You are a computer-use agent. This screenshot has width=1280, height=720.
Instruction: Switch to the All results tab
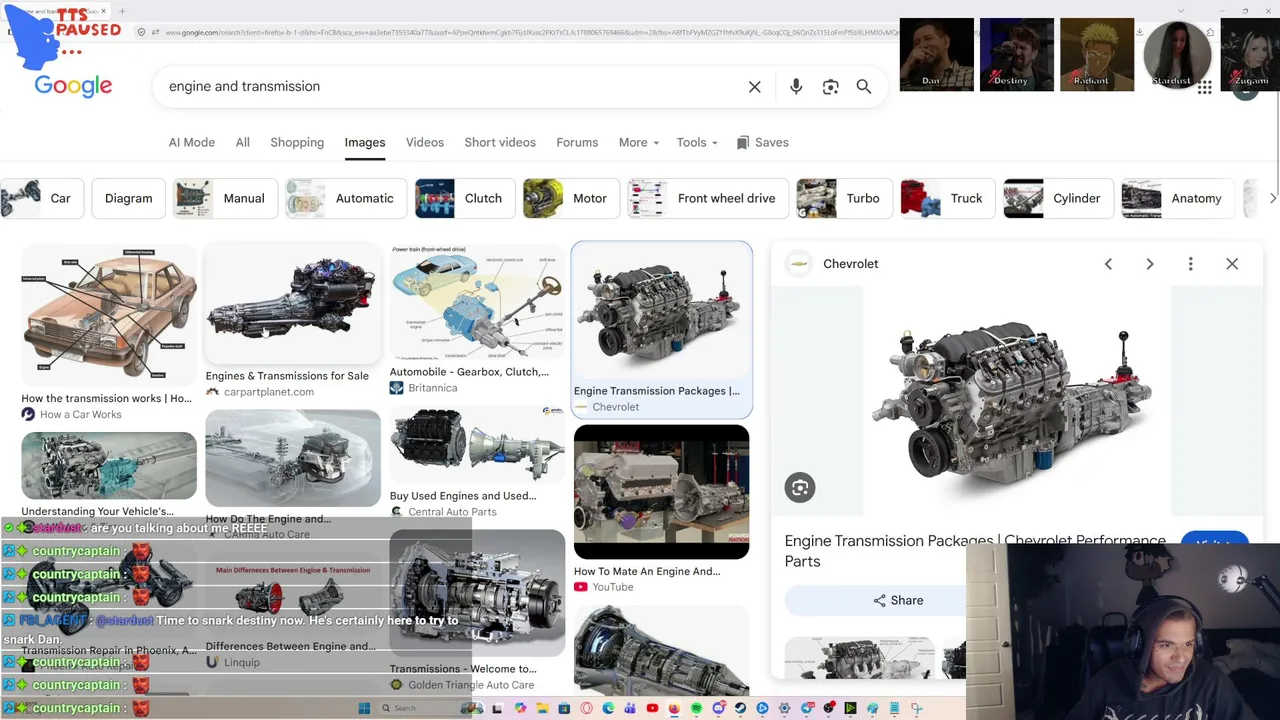click(x=243, y=143)
